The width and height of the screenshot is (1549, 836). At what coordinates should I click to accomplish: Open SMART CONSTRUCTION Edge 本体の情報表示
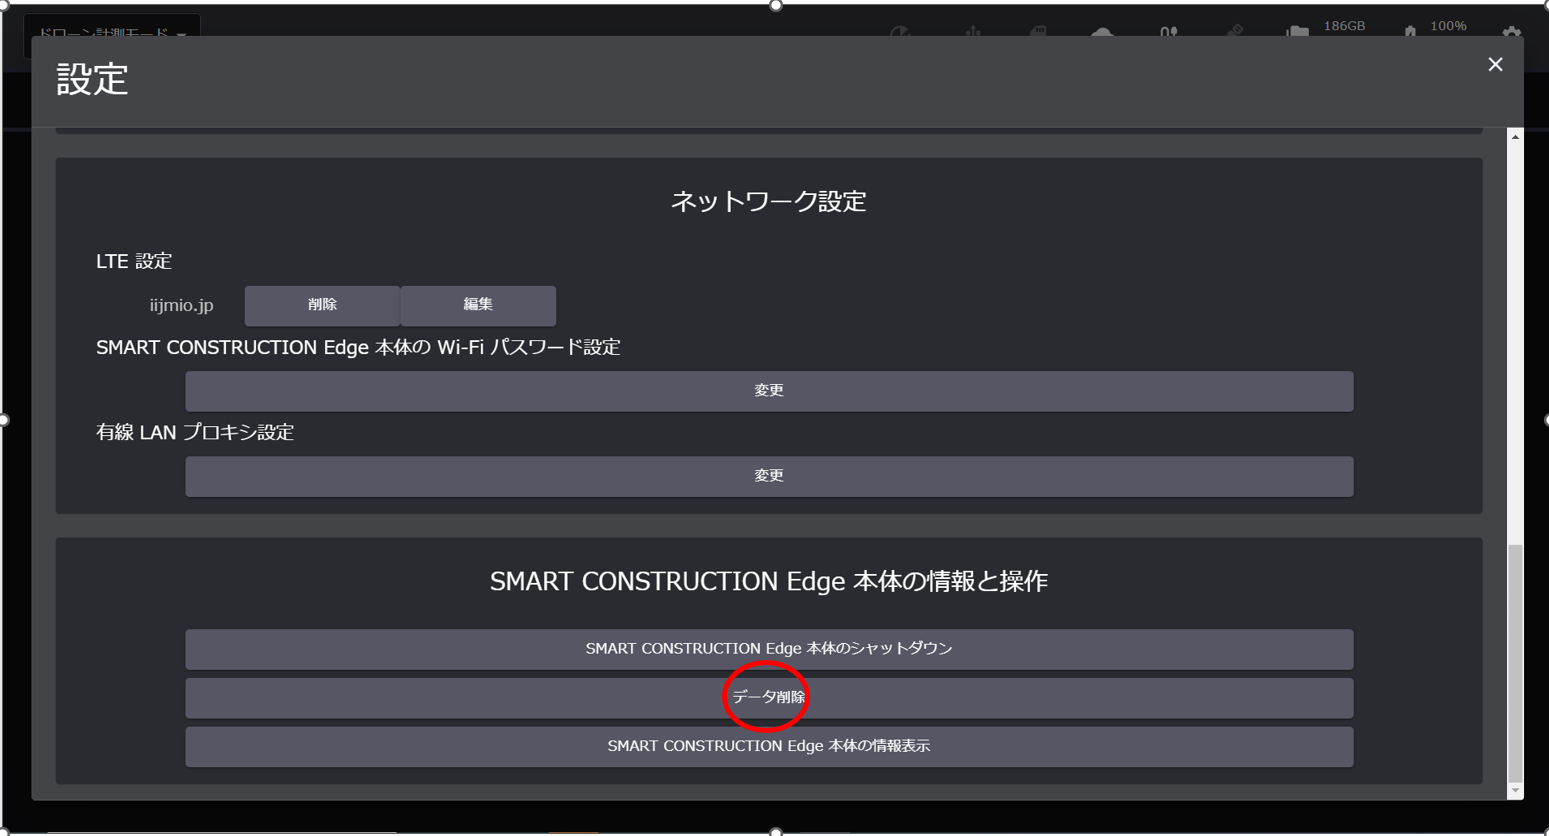click(769, 747)
